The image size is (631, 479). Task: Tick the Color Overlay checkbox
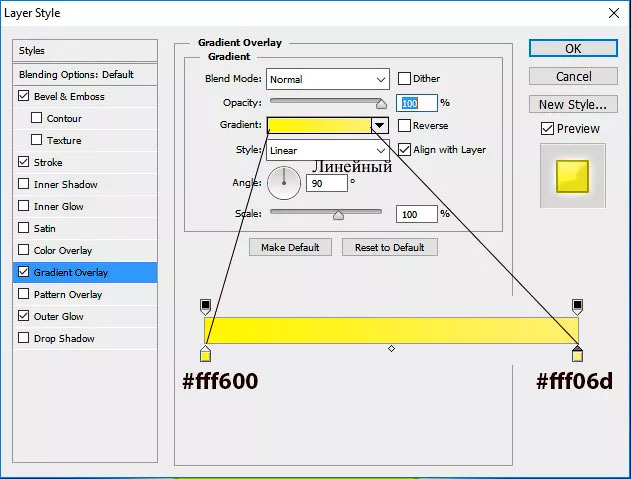23,250
